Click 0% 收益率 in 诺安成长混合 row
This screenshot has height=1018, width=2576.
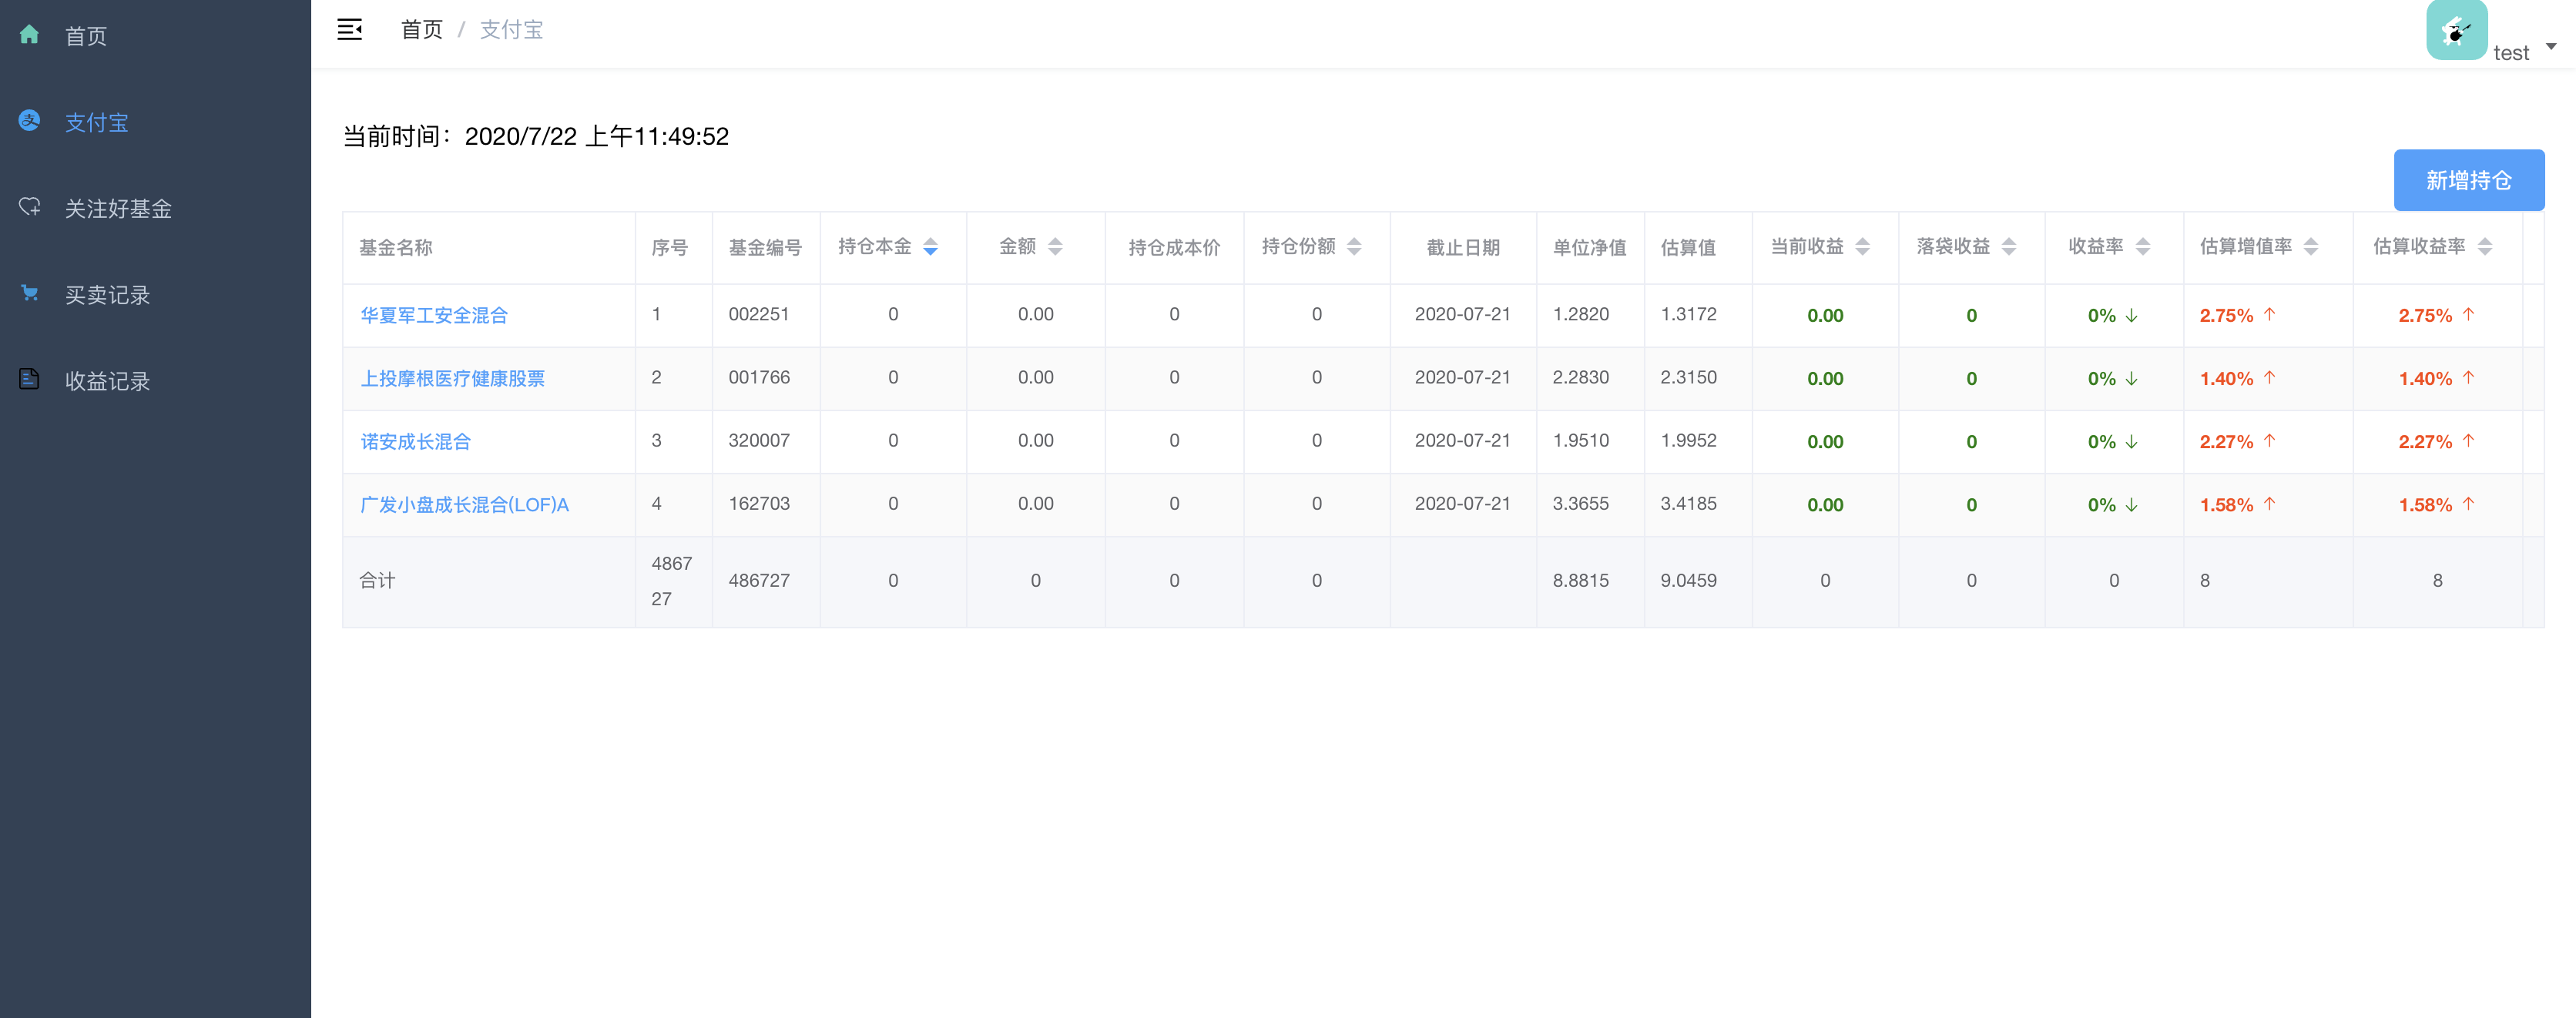pos(2101,441)
